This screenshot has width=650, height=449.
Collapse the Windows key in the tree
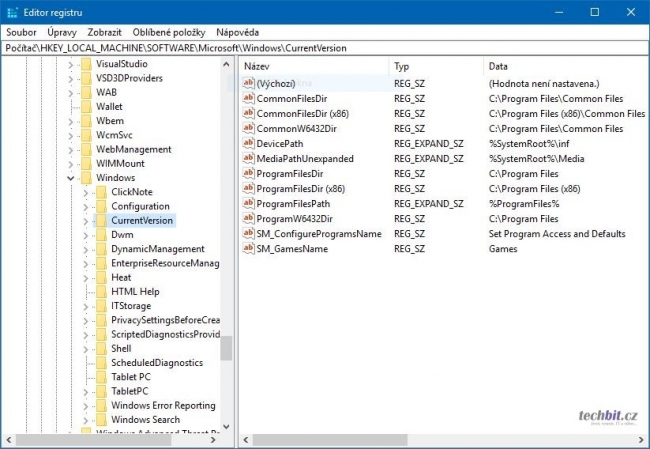70,178
